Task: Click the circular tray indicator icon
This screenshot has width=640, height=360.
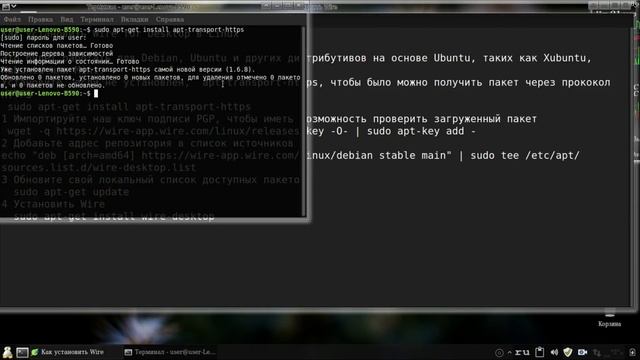Action: coord(499,353)
